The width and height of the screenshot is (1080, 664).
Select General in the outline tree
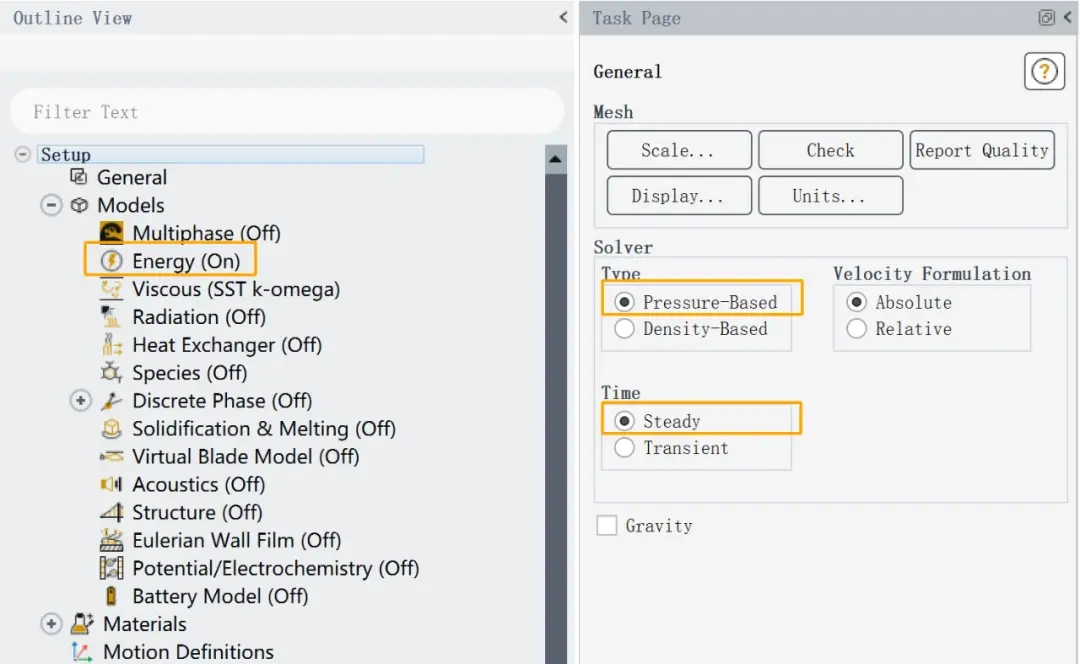(132, 178)
